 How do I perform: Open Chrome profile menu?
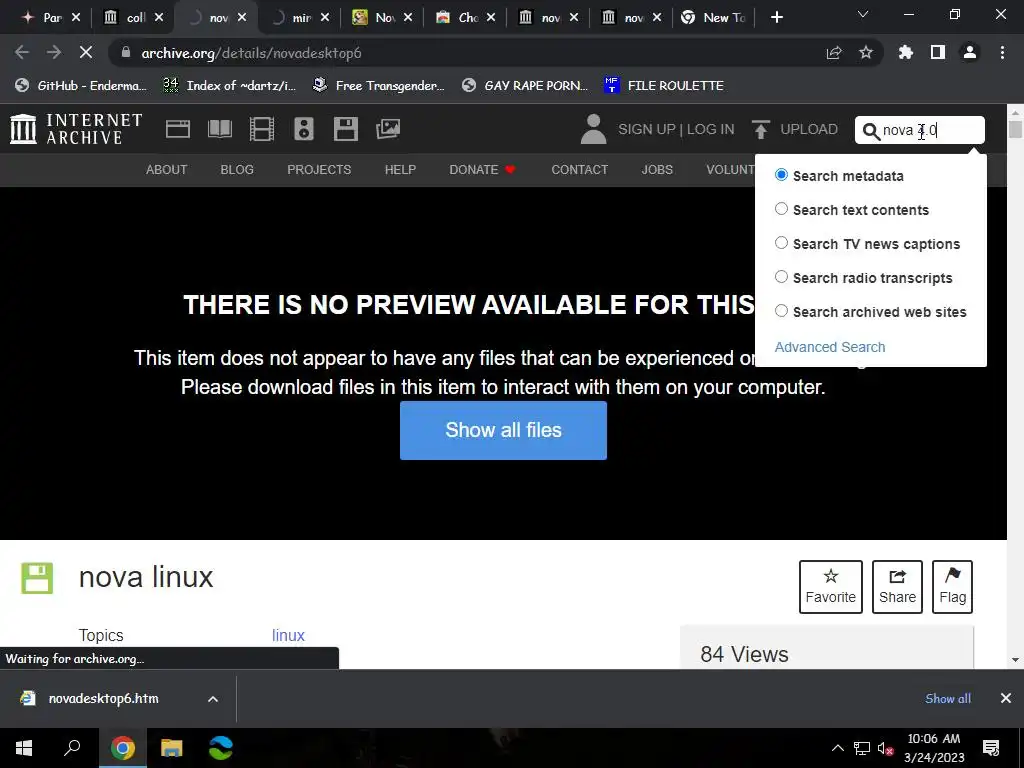970,53
